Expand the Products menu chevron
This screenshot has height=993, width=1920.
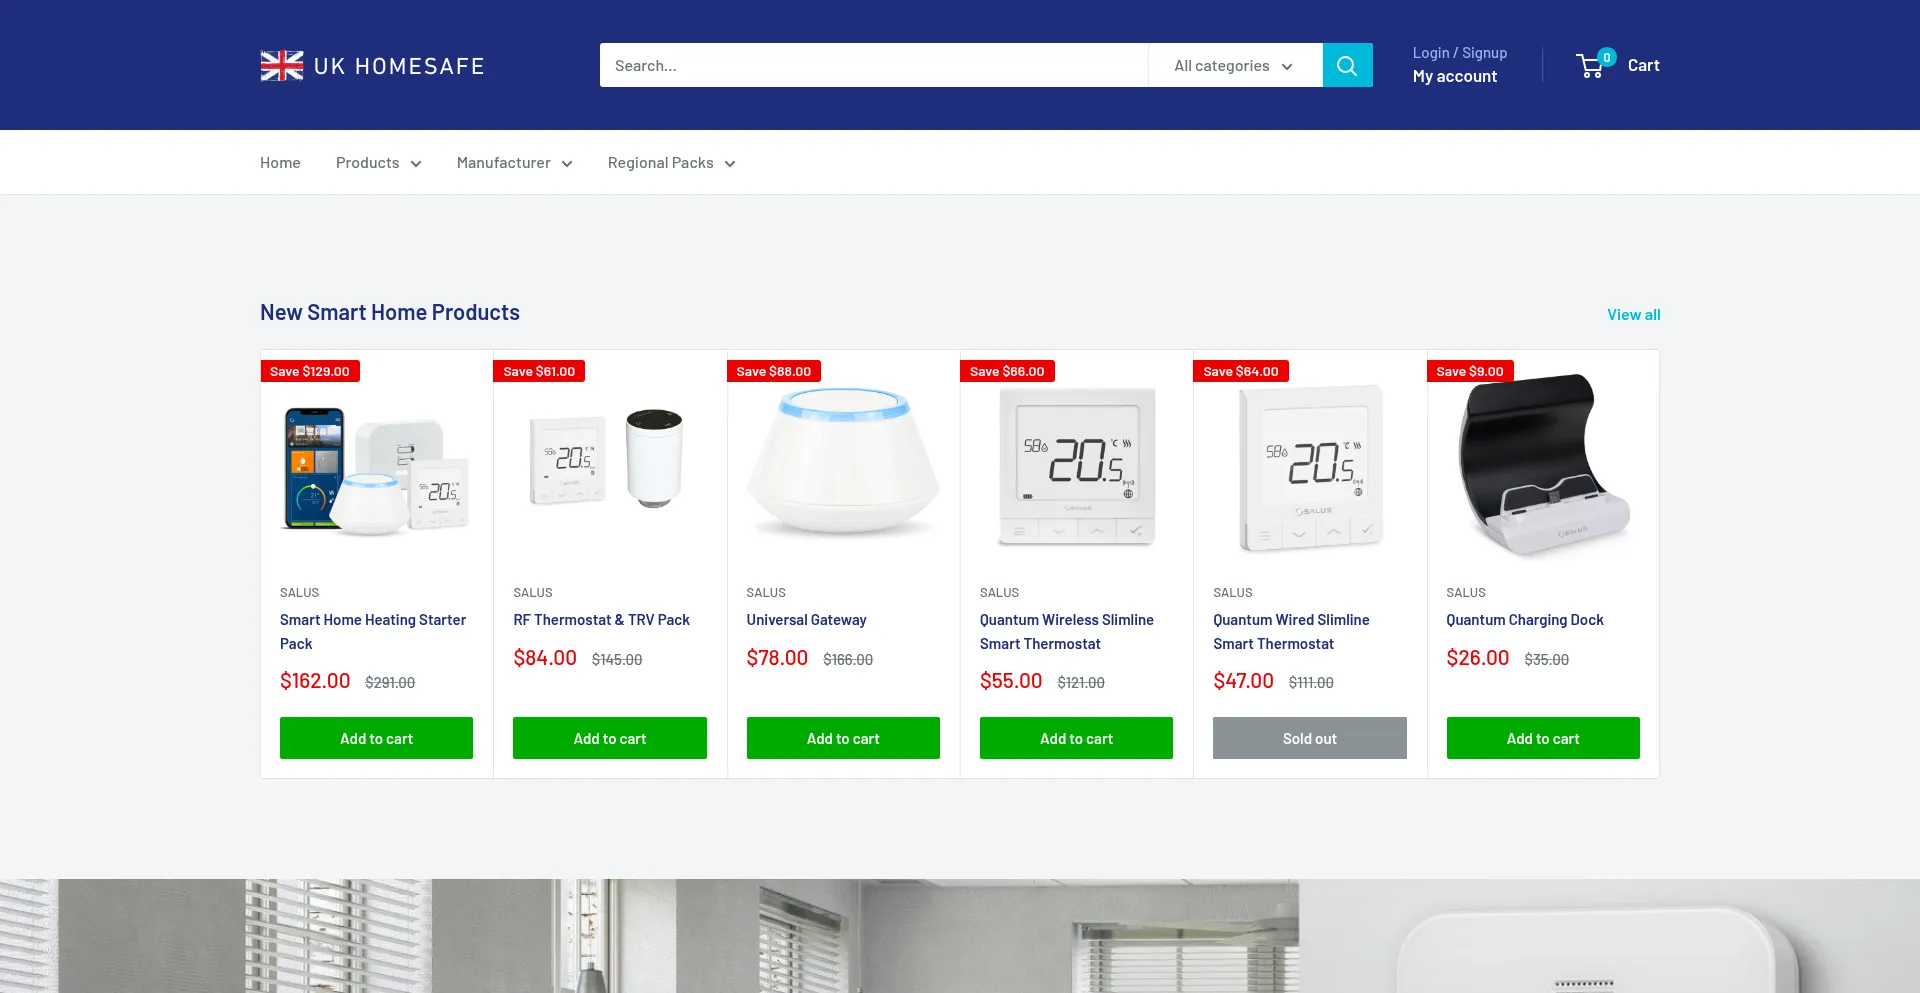416,163
